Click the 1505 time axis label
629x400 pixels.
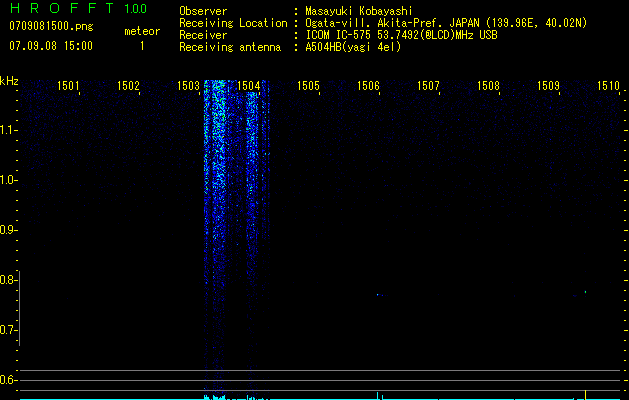pyautogui.click(x=308, y=85)
